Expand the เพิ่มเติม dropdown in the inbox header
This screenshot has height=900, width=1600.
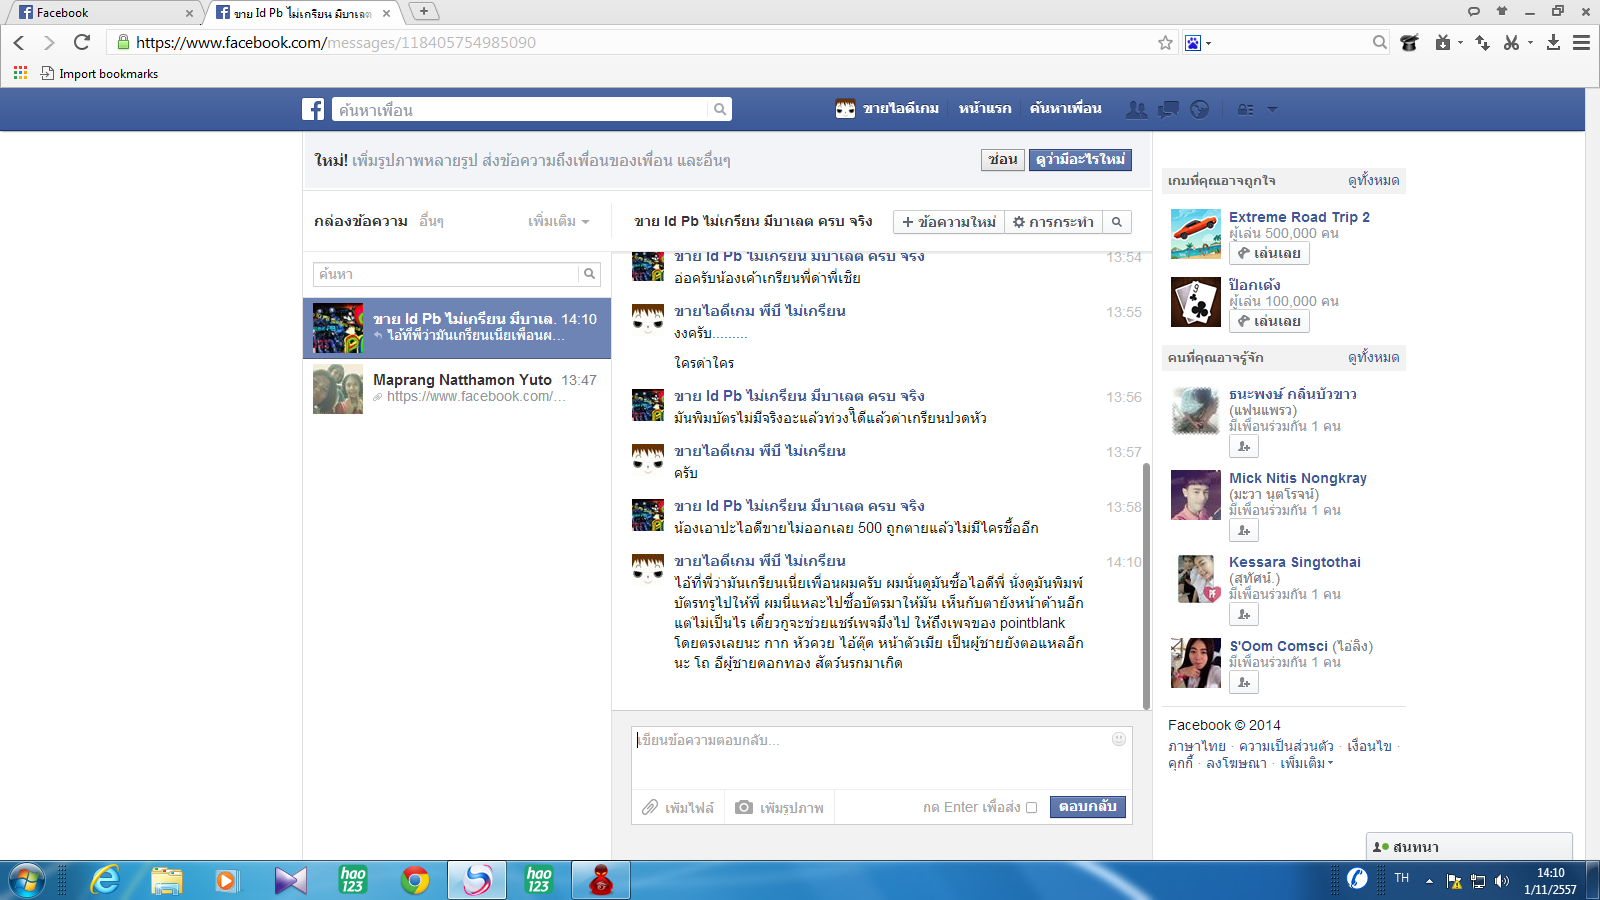559,221
